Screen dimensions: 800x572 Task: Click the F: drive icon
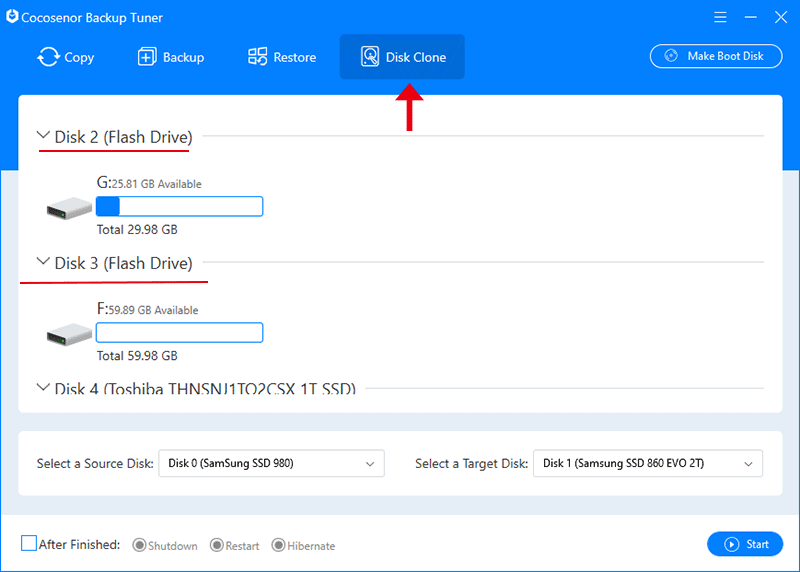pos(69,334)
